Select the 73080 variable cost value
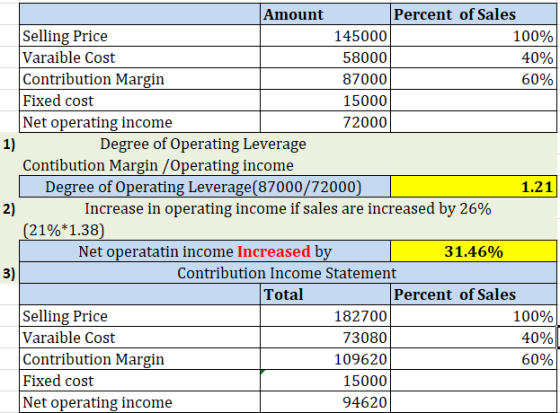The height and width of the screenshot is (413, 560). 325,337
